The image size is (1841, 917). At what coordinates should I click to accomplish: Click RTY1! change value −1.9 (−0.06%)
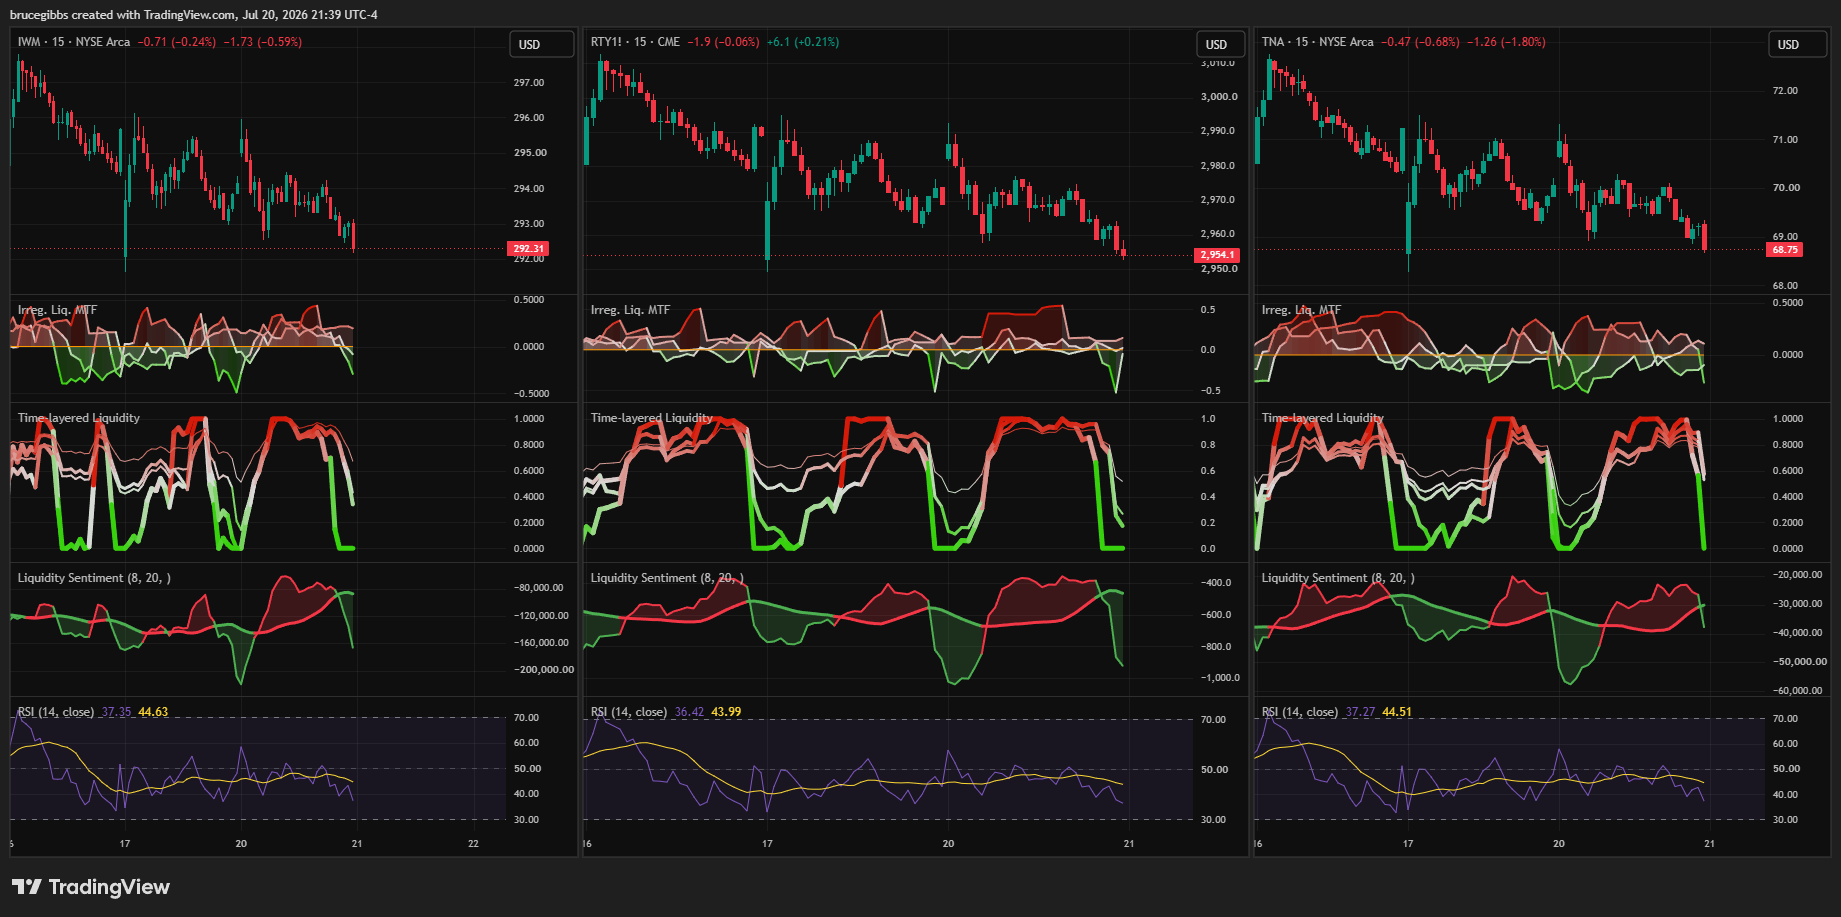(x=723, y=42)
